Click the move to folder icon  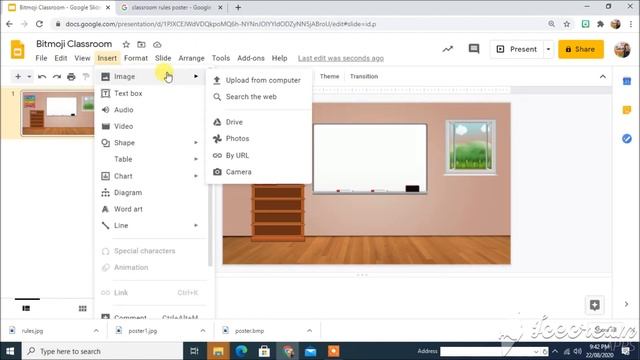141,44
